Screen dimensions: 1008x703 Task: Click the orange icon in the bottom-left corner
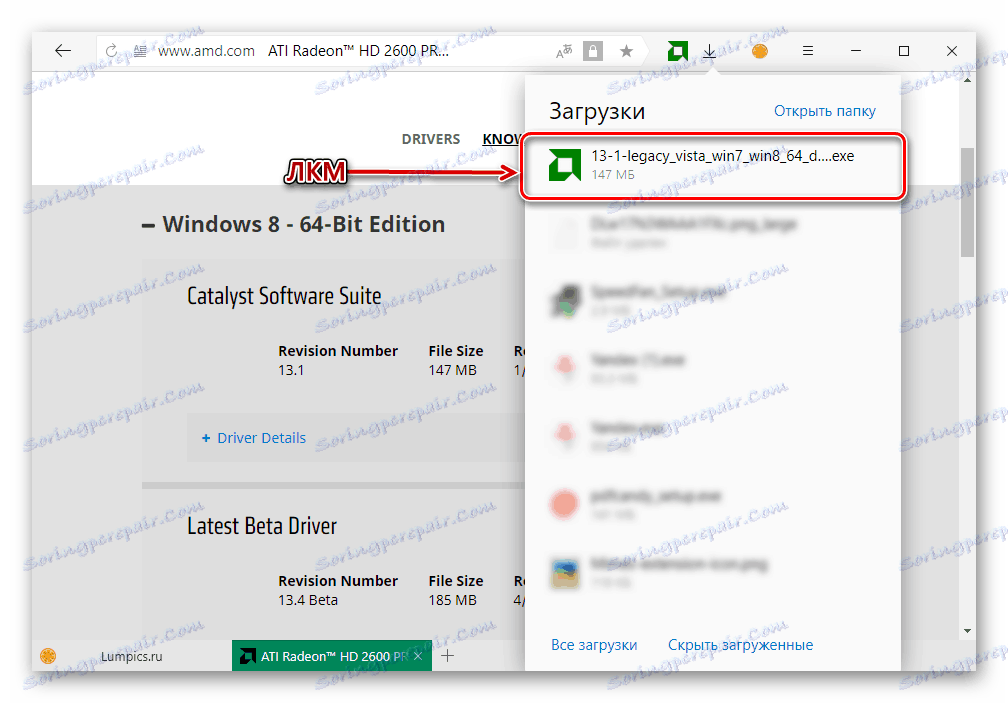point(48,656)
